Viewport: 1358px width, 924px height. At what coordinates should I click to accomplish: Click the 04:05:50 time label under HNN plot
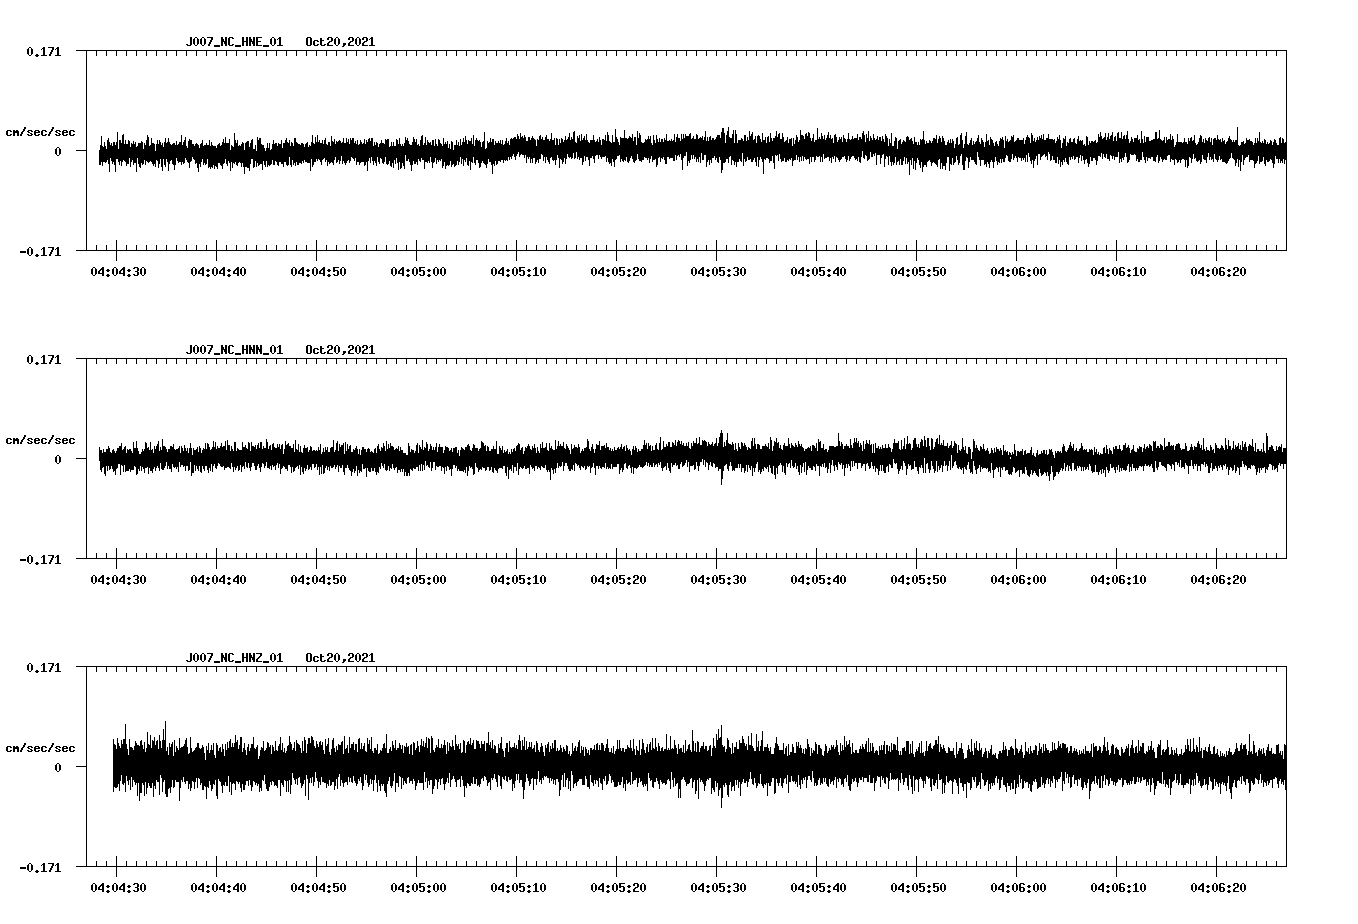point(918,579)
